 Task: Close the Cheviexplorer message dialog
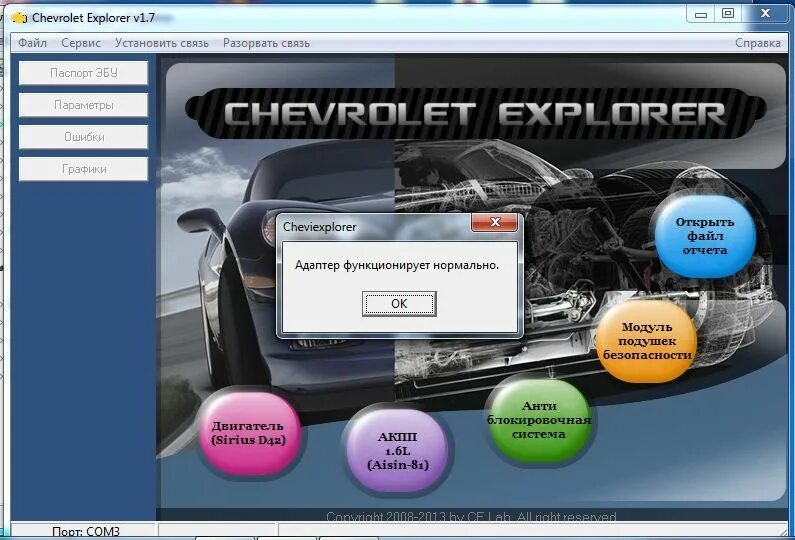[x=494, y=222]
